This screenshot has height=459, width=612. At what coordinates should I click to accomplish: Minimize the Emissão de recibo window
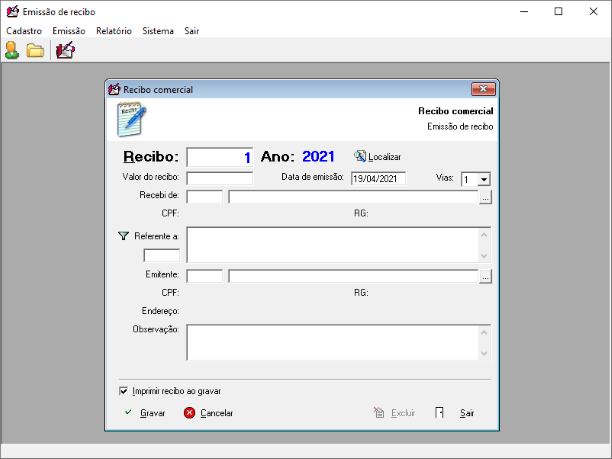[524, 12]
